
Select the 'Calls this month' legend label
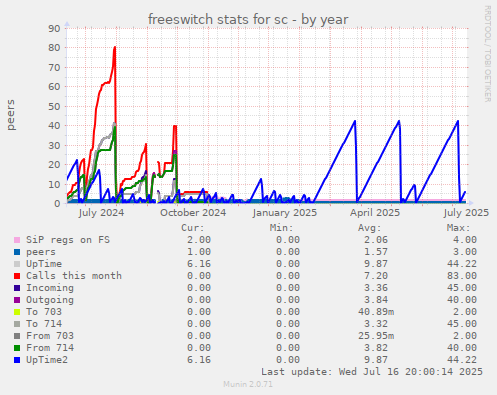[74, 276]
